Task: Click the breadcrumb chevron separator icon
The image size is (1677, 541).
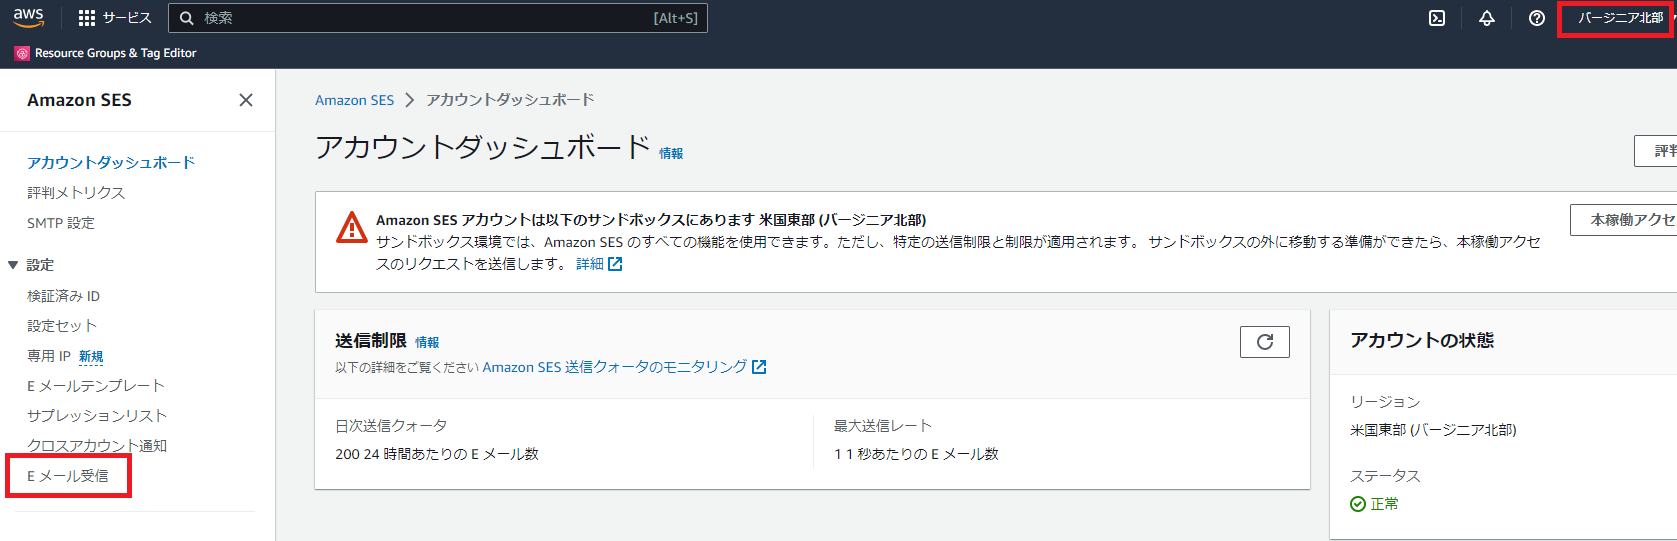Action: tap(410, 100)
